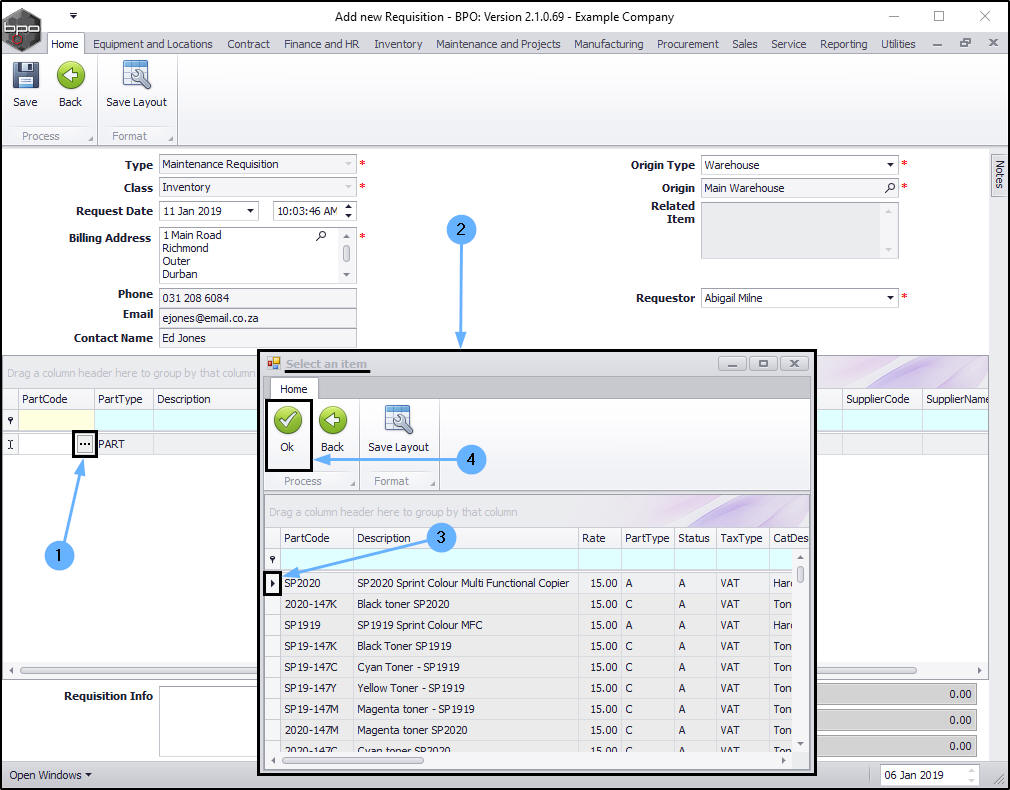Viewport: 1010px width, 790px height.
Task: Open the Inventory menu tab
Action: 398,44
